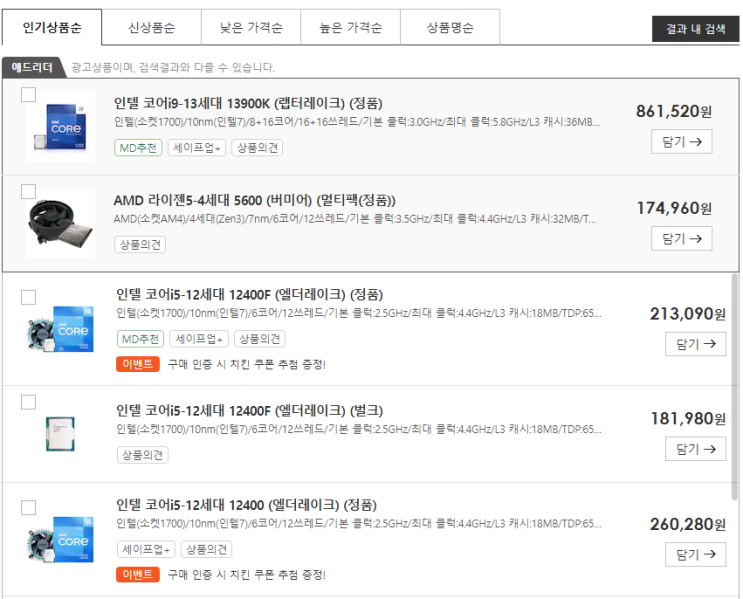Open 상품의견 for 13900K
Viewport: 743px width, 599px height.
click(257, 148)
